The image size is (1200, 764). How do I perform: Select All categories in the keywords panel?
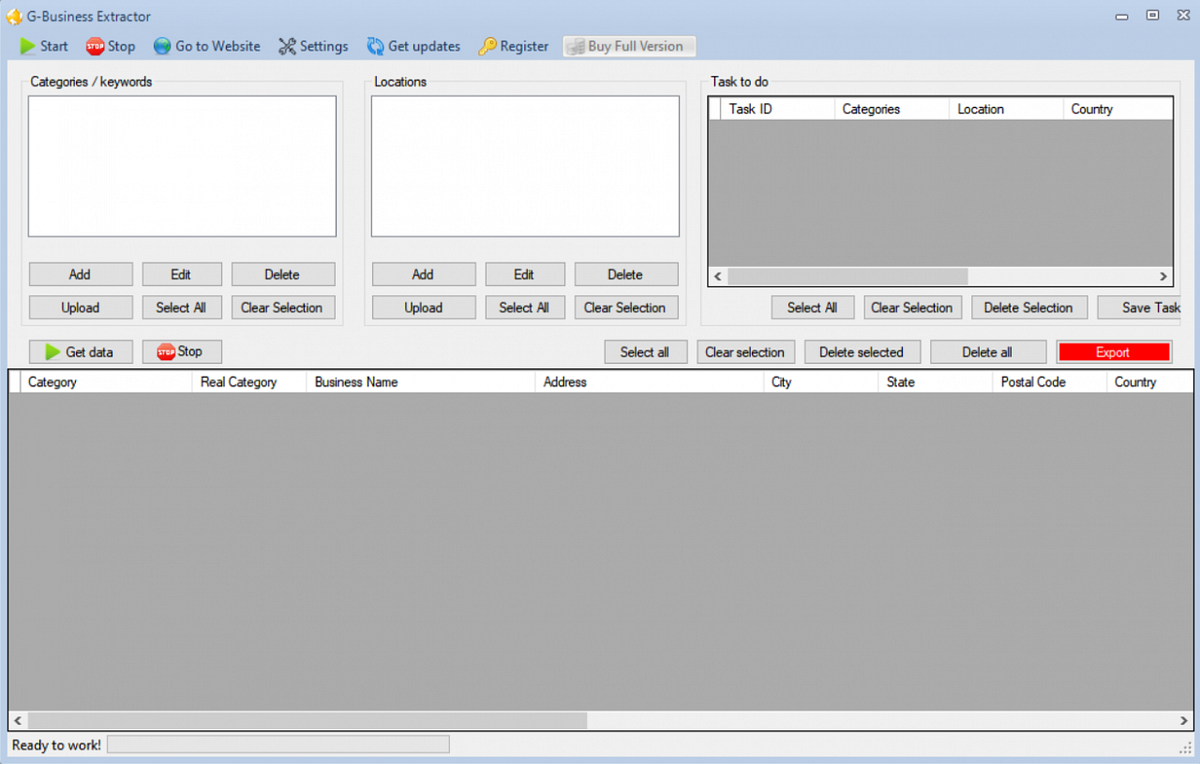pos(181,307)
